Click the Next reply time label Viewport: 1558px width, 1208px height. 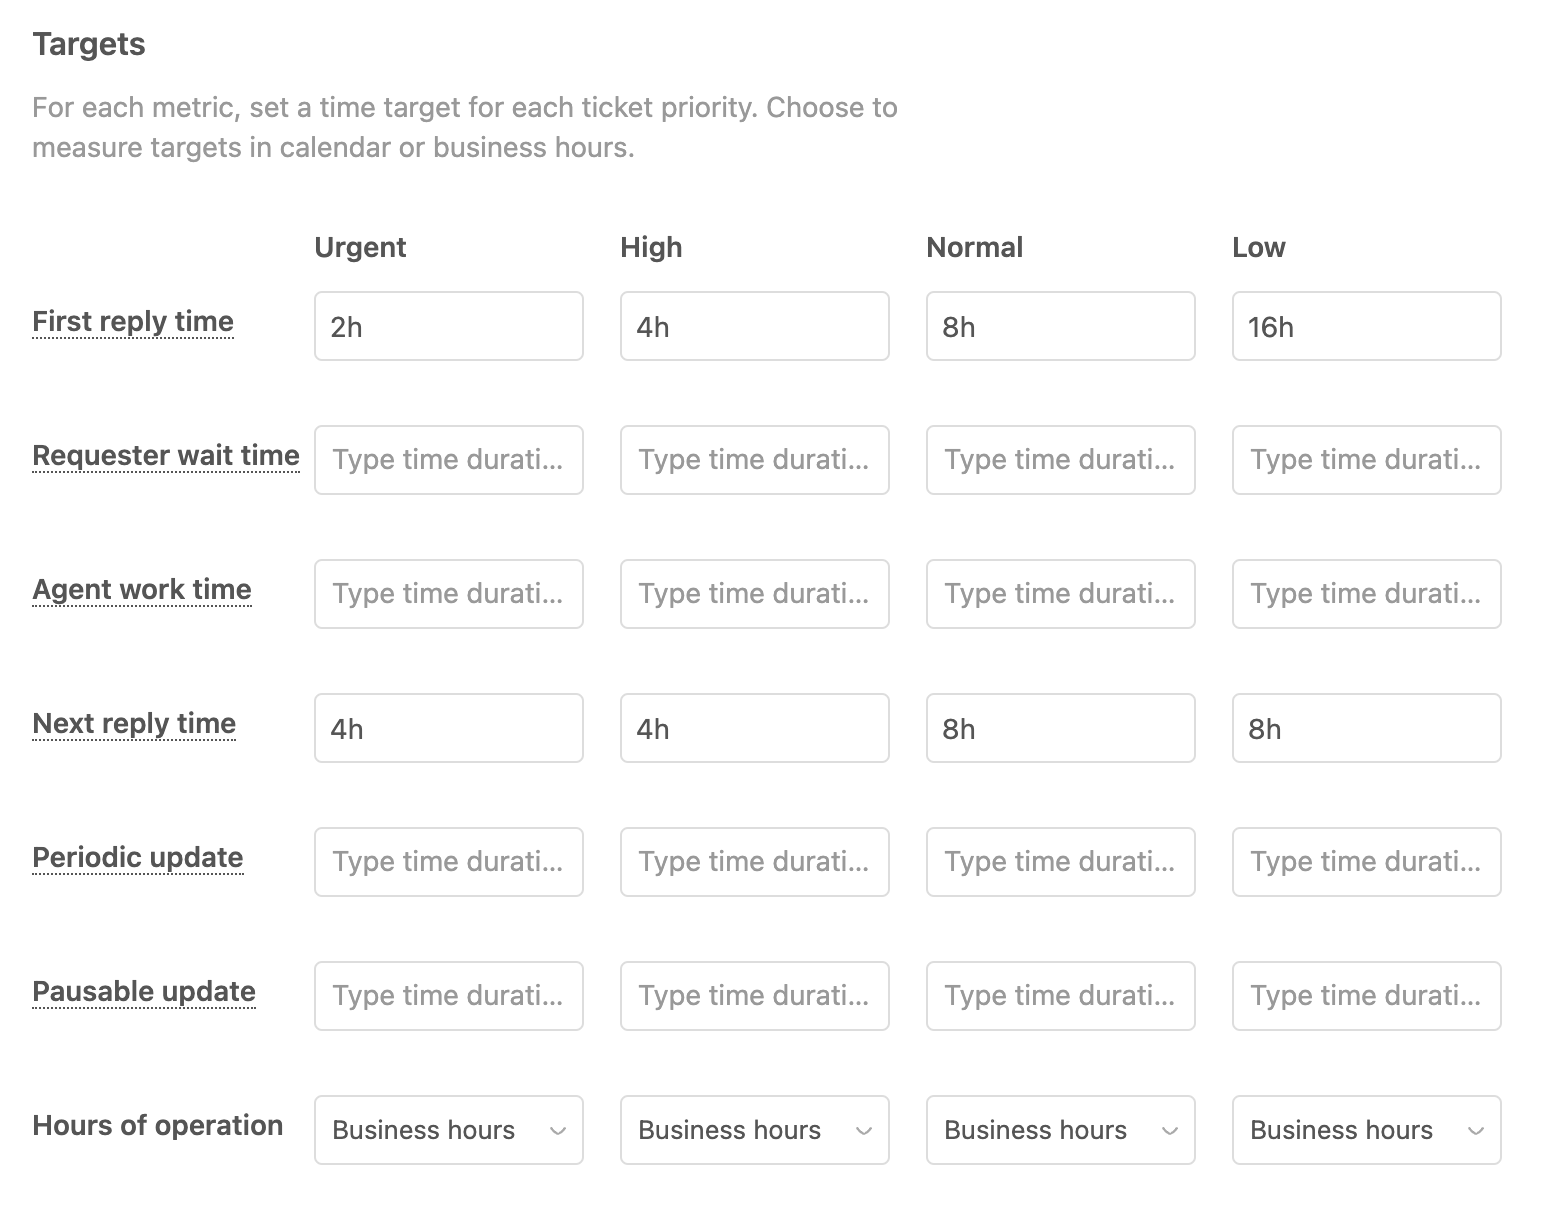pyautogui.click(x=134, y=724)
